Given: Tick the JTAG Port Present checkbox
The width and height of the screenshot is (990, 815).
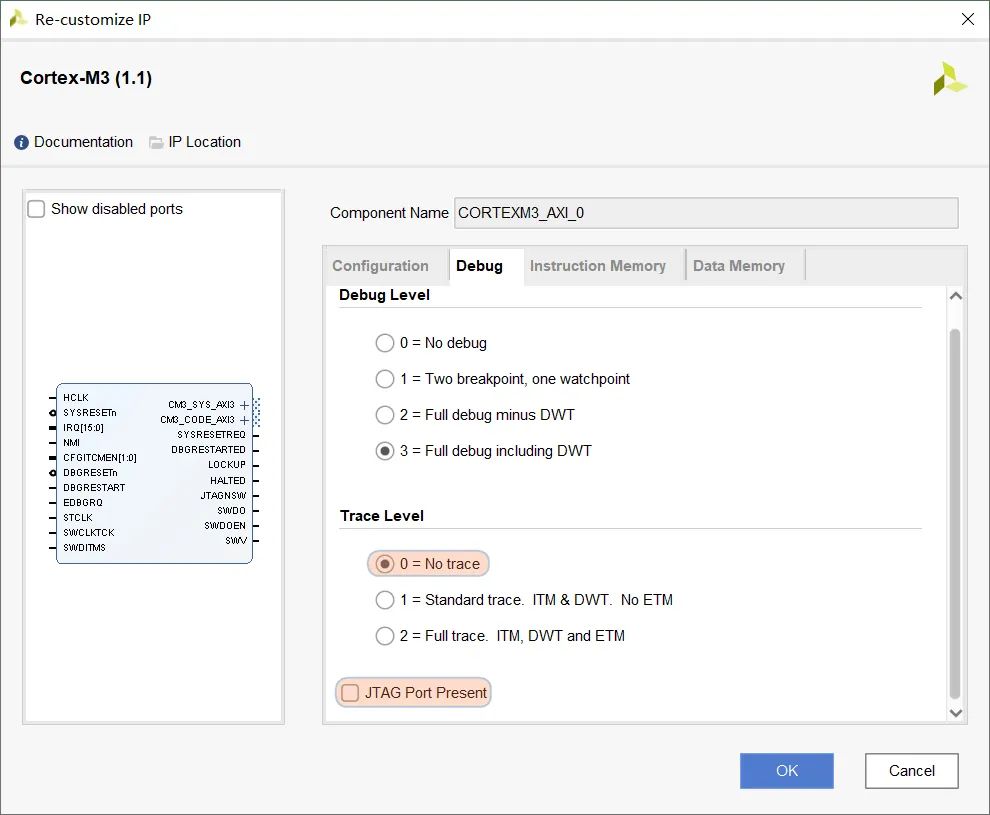Looking at the screenshot, I should coord(350,693).
